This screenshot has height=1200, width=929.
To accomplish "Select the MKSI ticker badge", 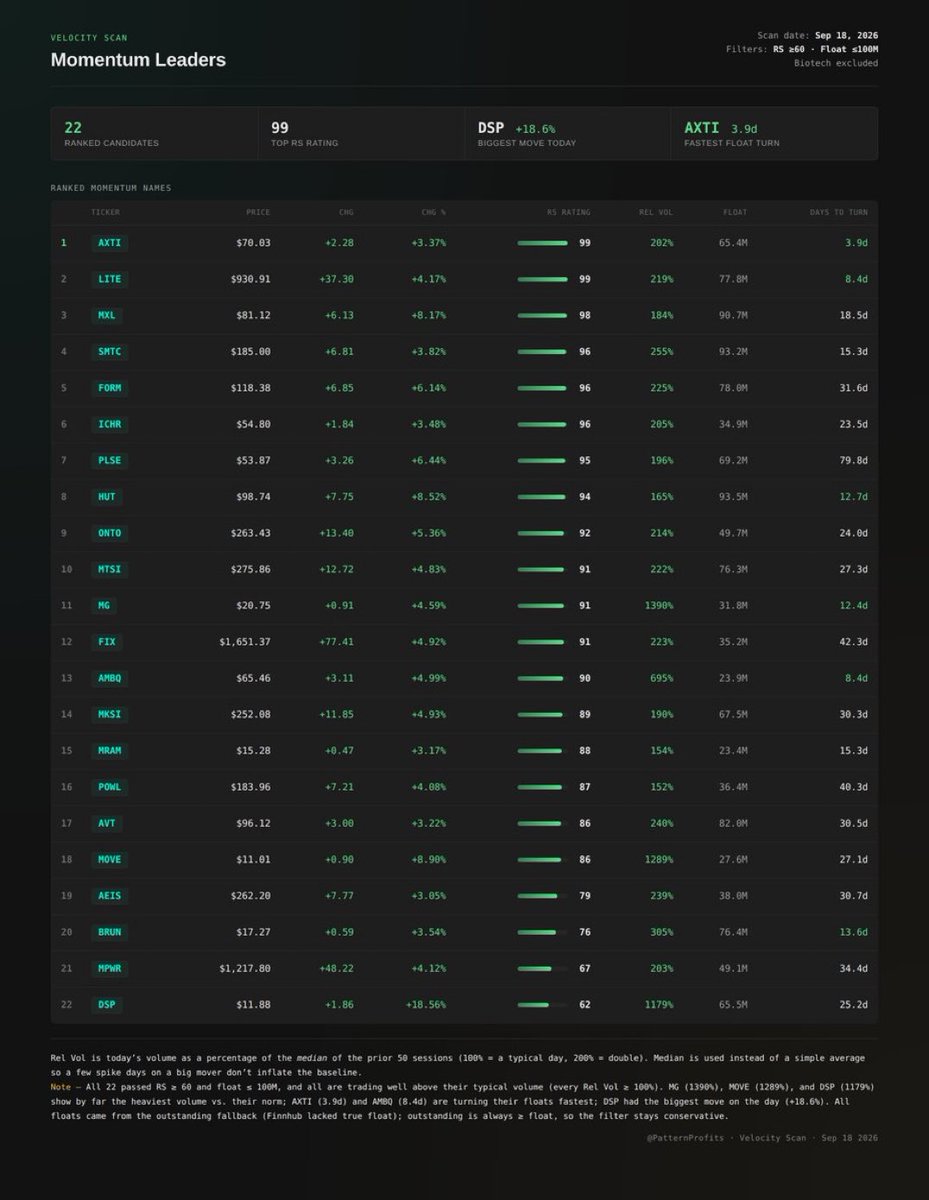I will (x=109, y=714).
